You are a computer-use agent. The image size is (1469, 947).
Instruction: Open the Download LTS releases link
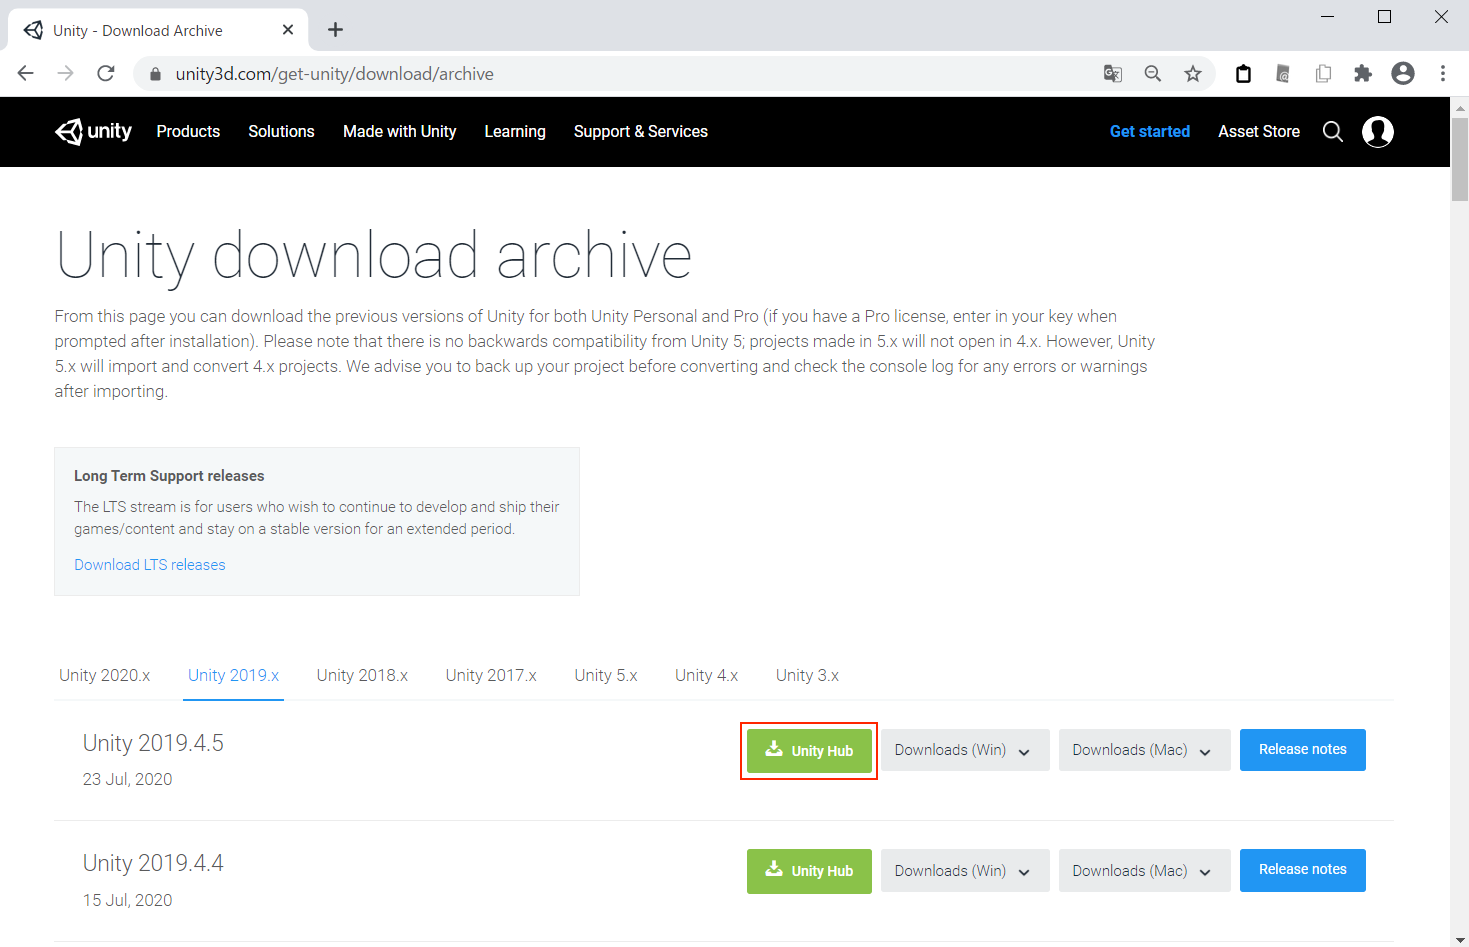(x=150, y=565)
